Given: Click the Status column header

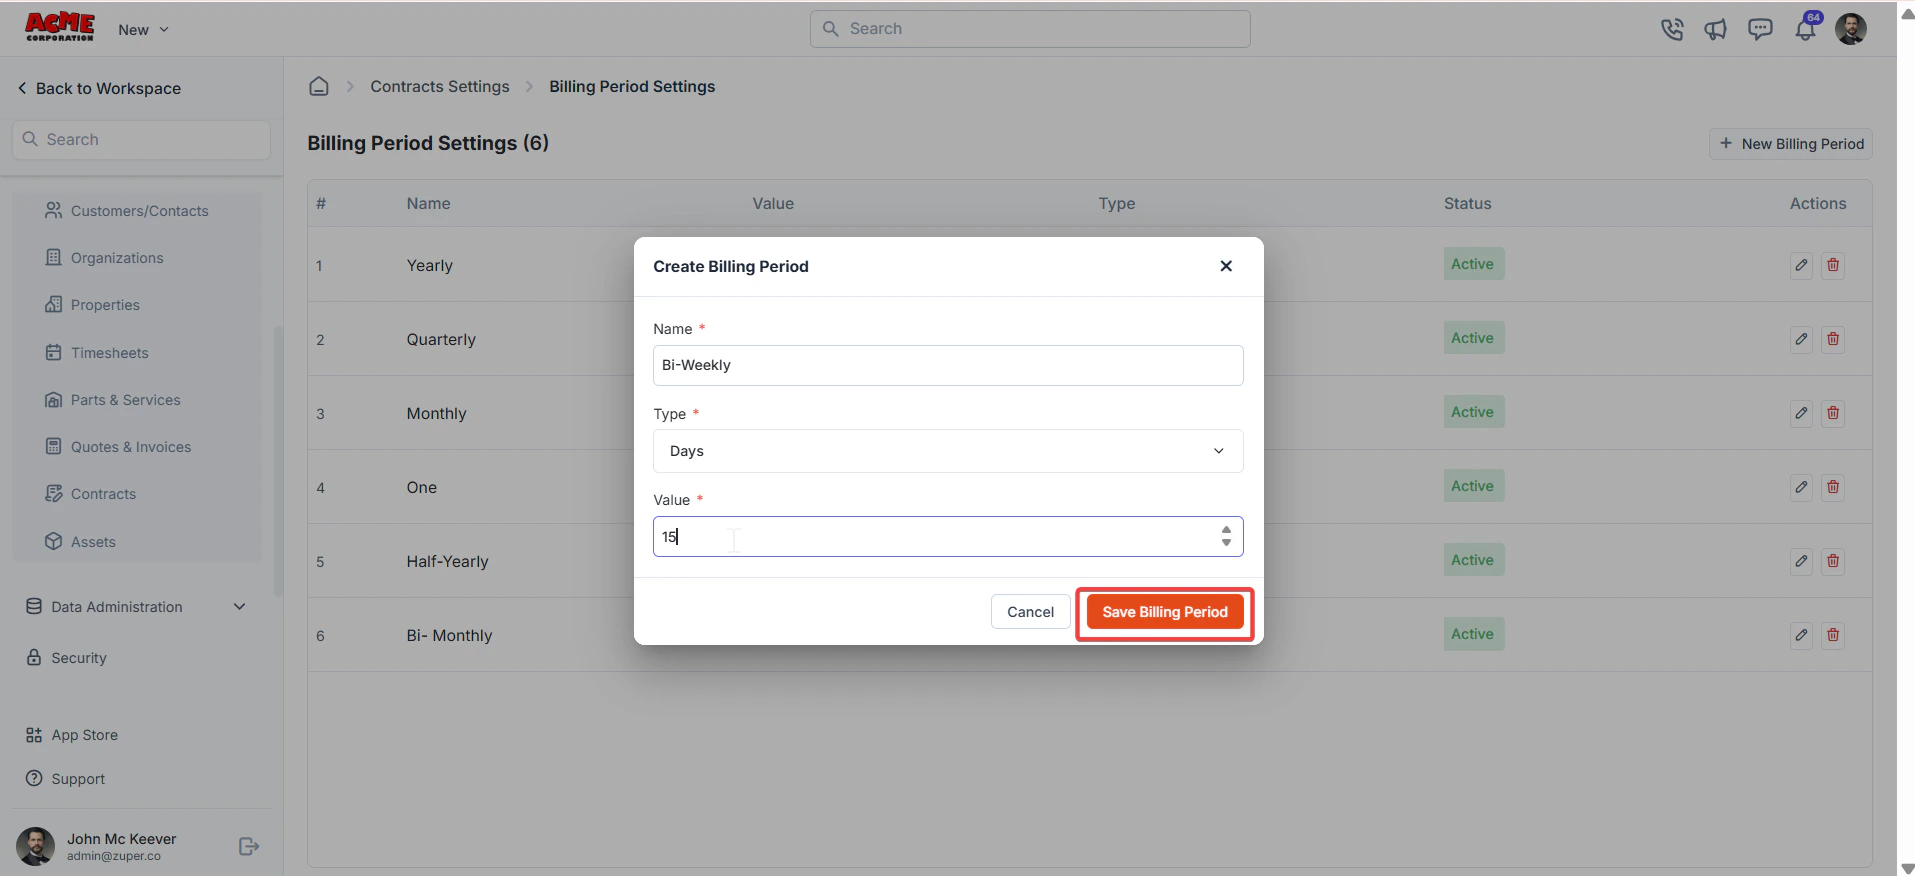Looking at the screenshot, I should [x=1467, y=203].
